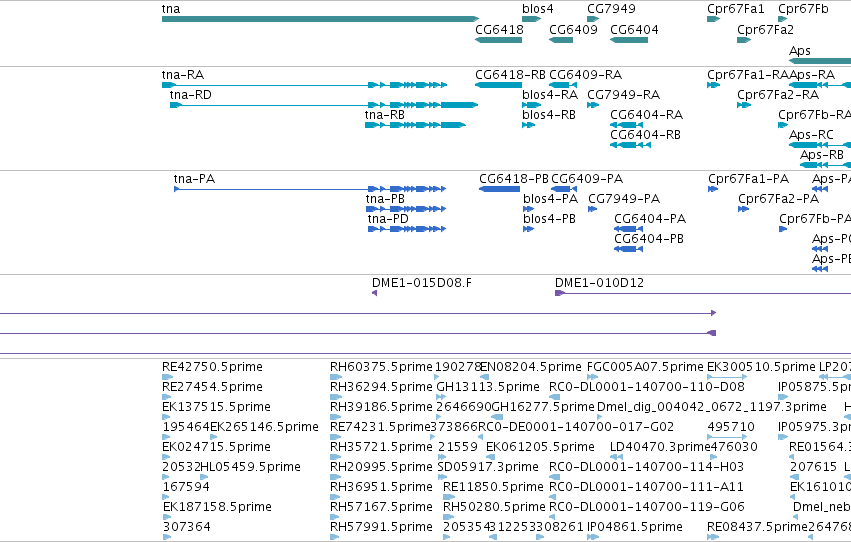
Task: Click the FGC005A07.5prime EST label
Action: tap(645, 367)
